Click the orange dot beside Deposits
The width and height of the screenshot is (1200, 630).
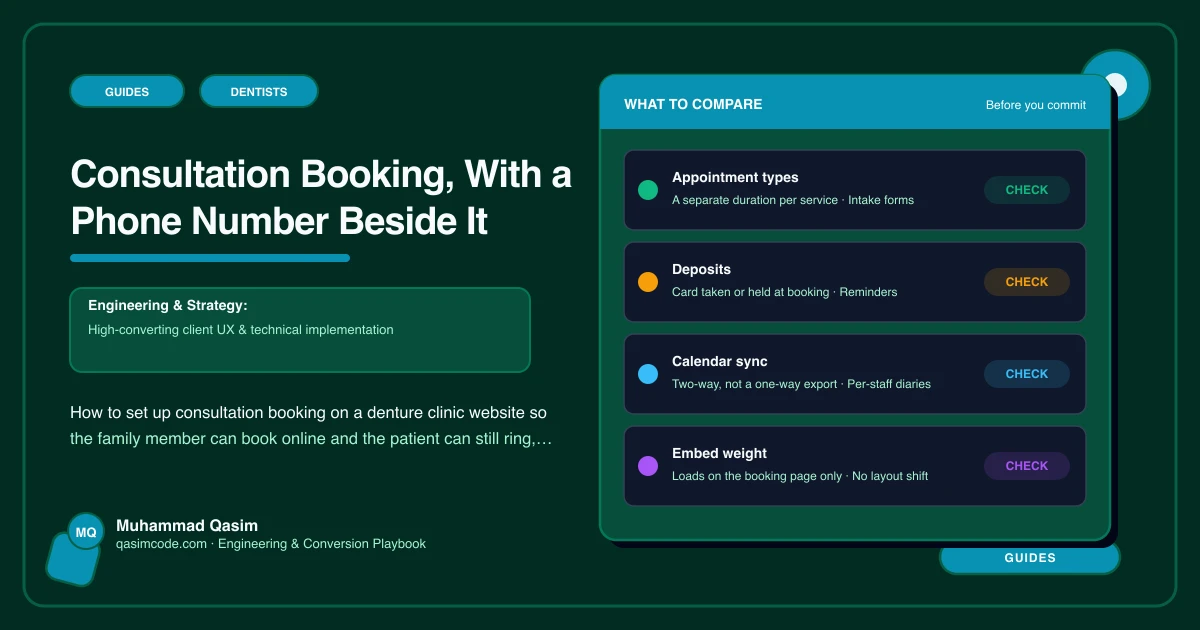[x=648, y=282]
